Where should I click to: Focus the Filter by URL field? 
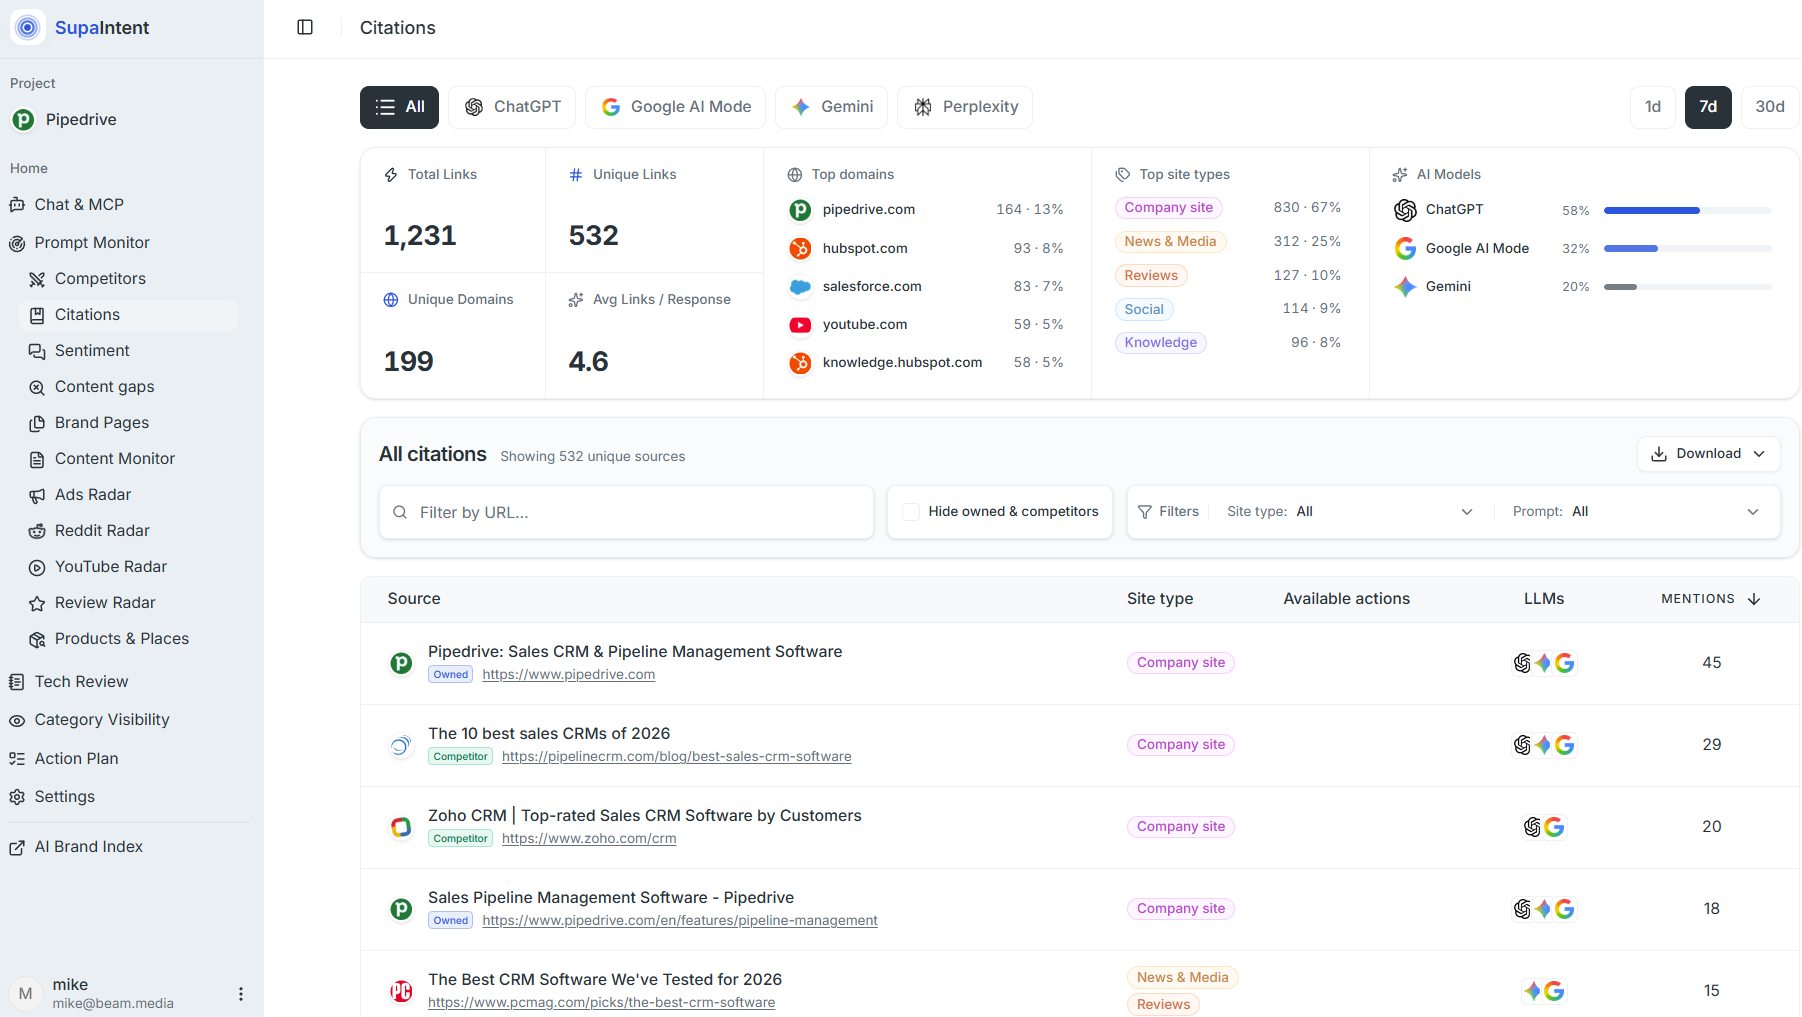(626, 512)
